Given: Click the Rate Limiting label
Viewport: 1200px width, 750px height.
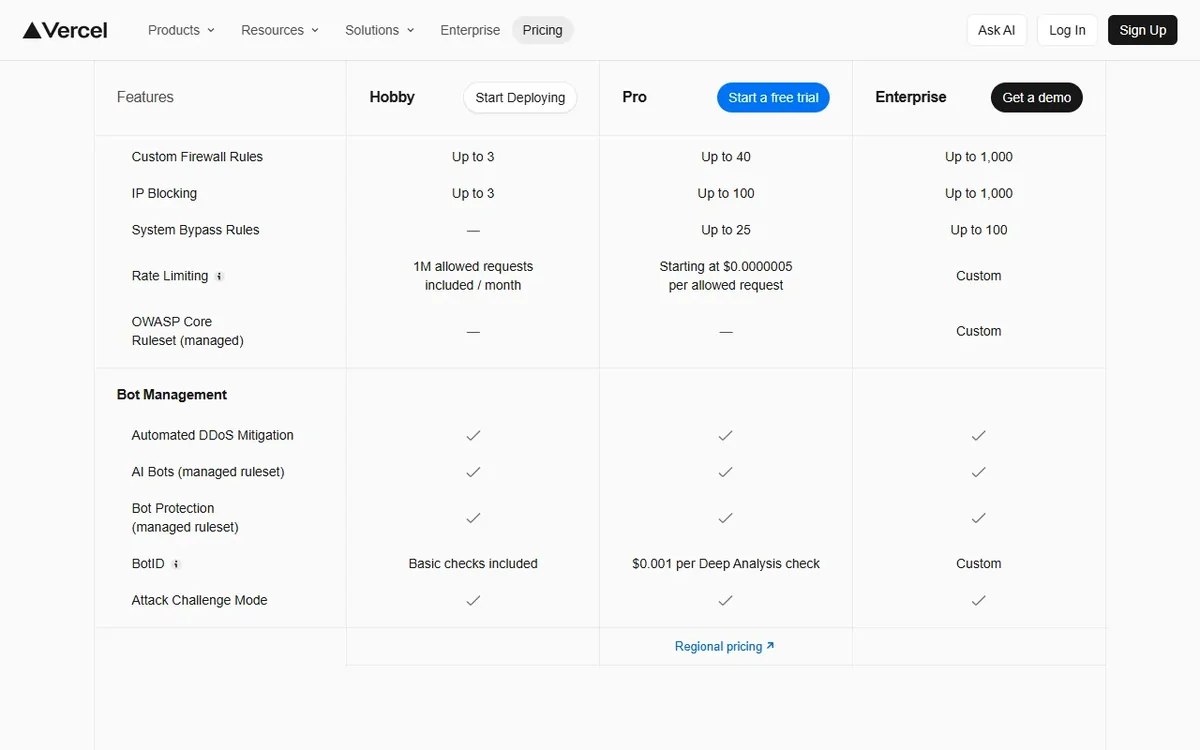Looking at the screenshot, I should 170,276.
